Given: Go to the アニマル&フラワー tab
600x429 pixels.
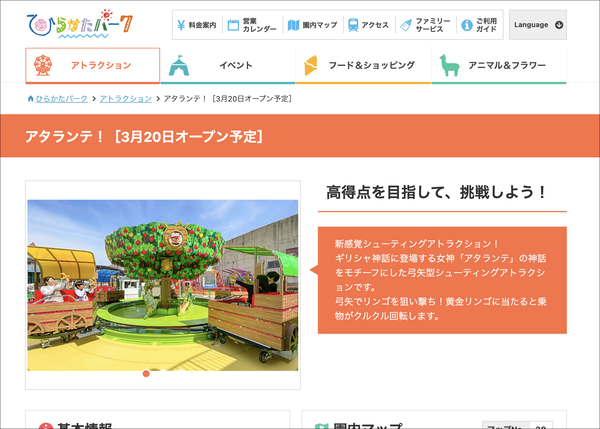Looking at the screenshot, I should [x=499, y=65].
